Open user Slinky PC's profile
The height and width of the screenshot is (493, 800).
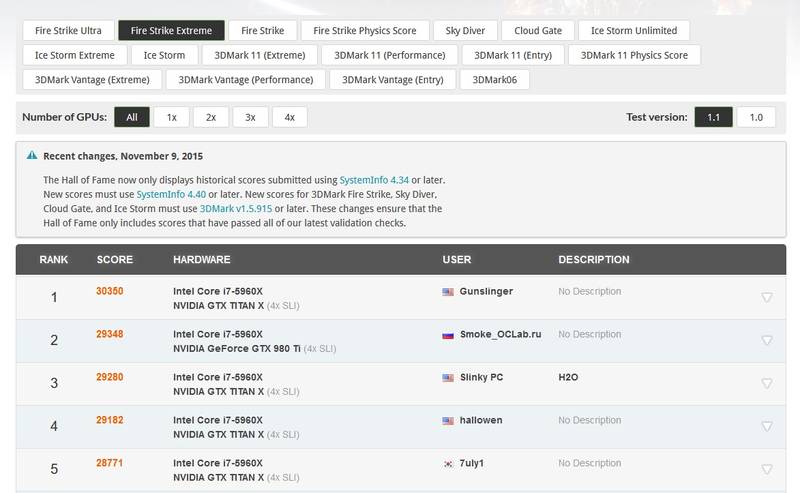tap(481, 377)
